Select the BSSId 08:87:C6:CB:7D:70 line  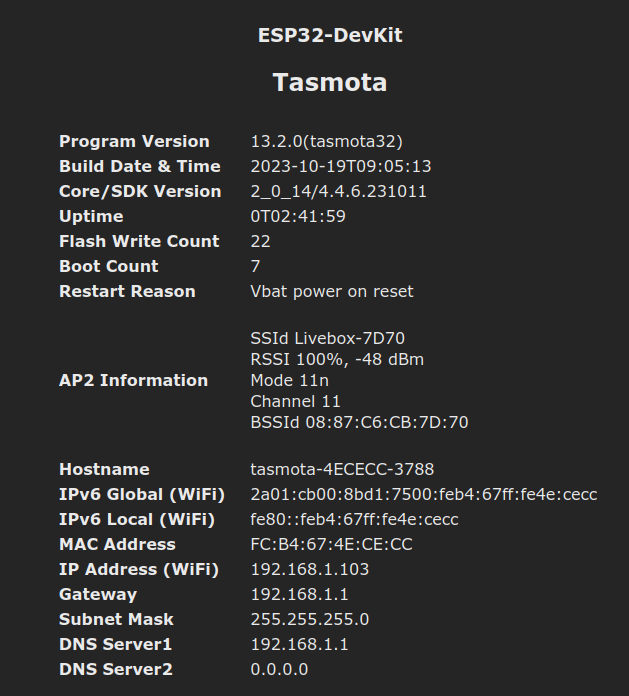point(359,422)
